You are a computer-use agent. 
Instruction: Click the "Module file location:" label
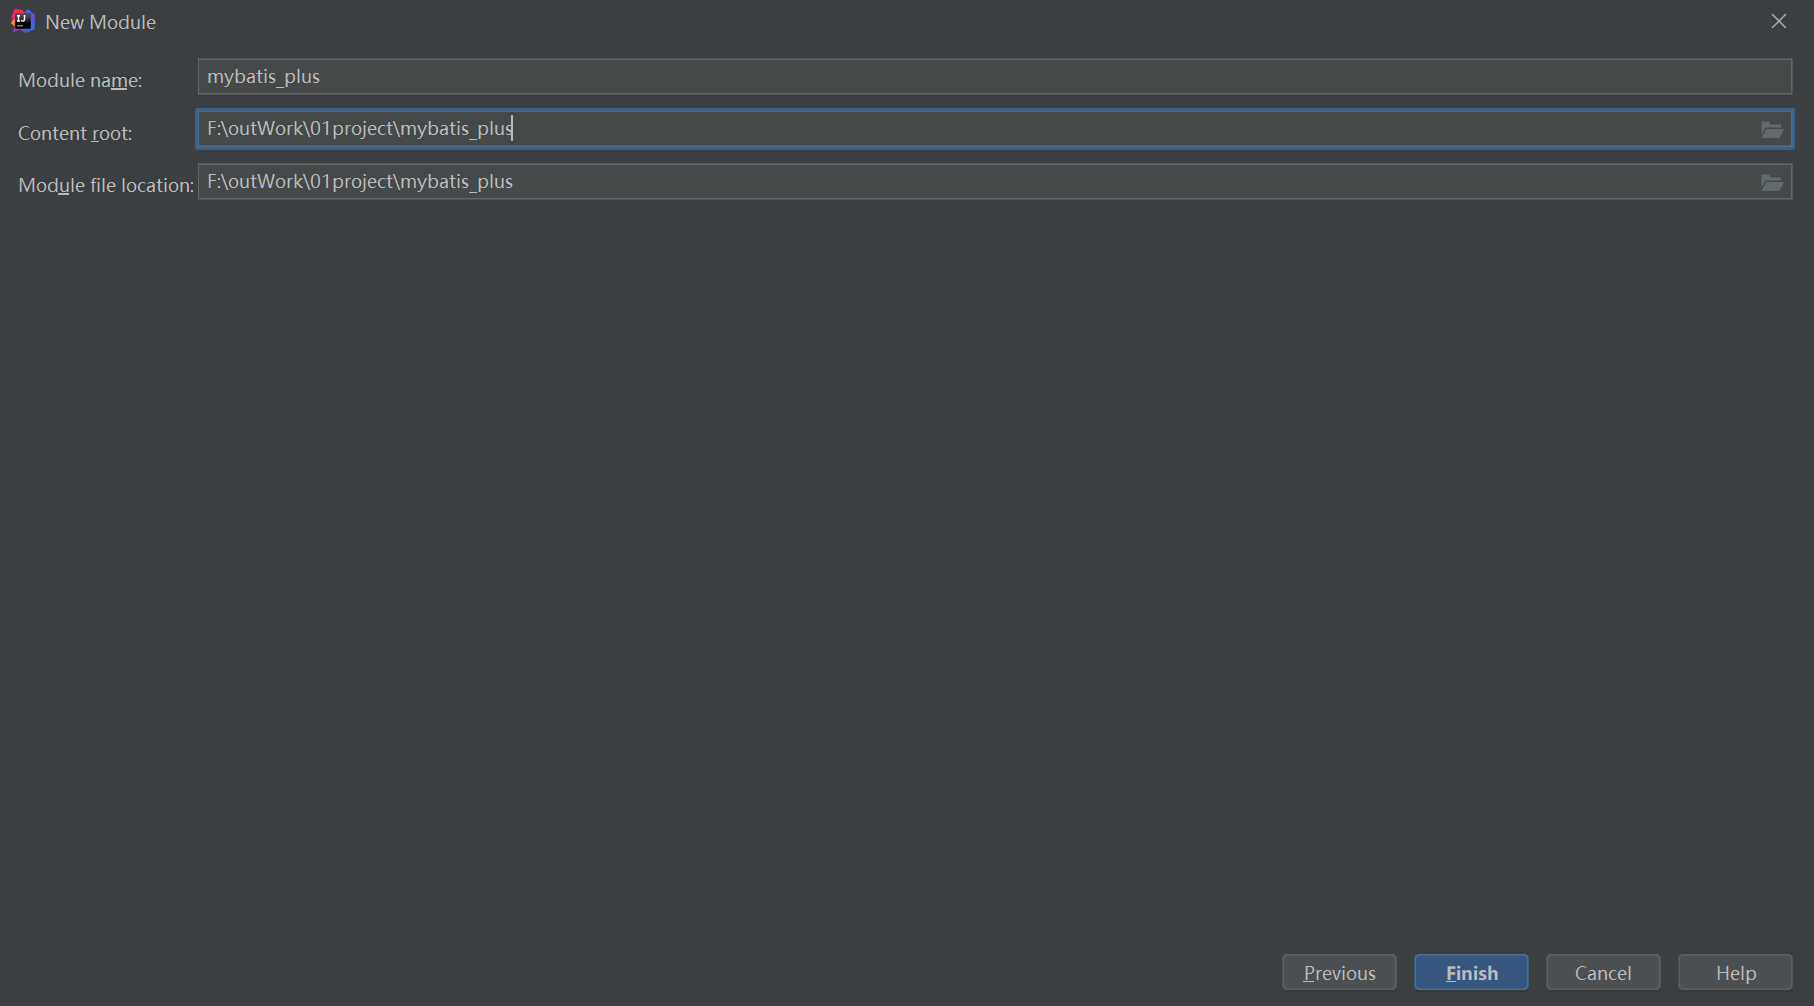coord(106,185)
